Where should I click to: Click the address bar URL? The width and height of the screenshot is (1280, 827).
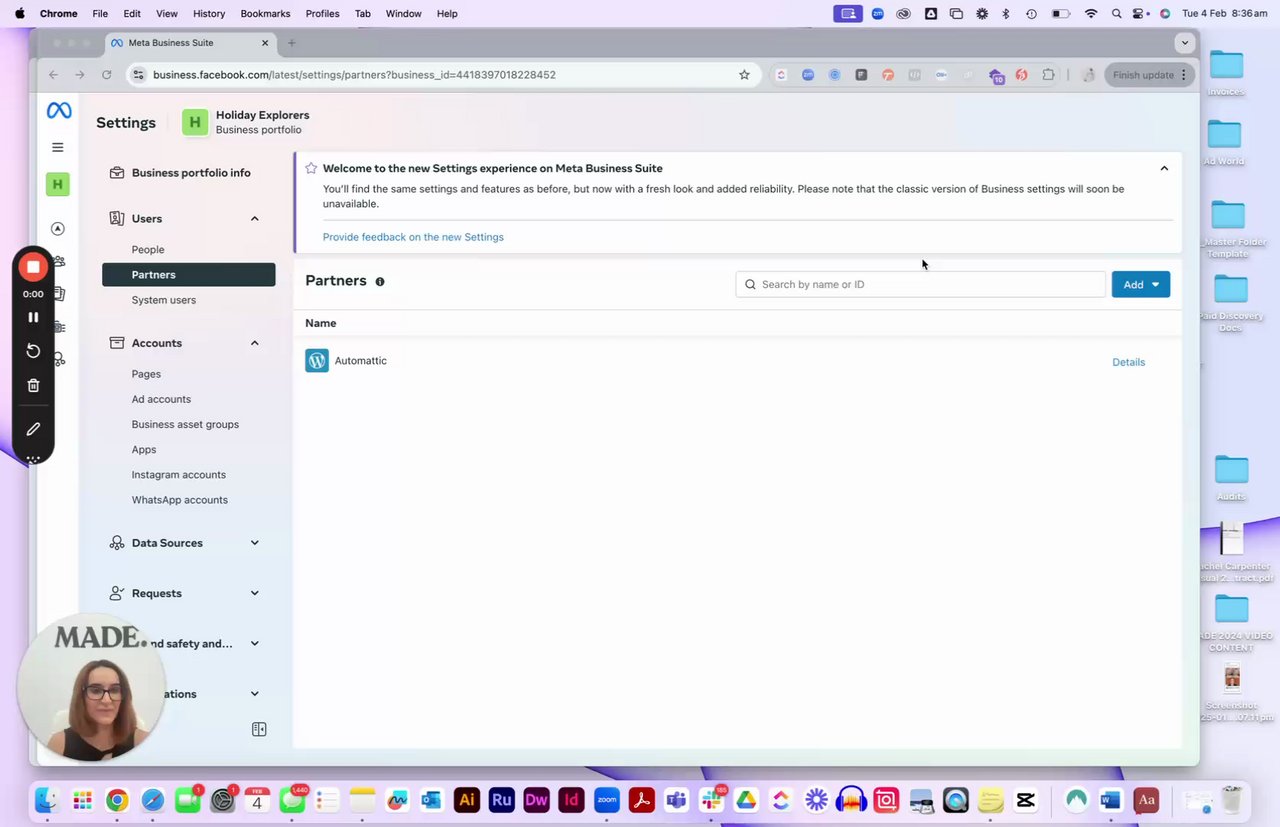[x=354, y=75]
